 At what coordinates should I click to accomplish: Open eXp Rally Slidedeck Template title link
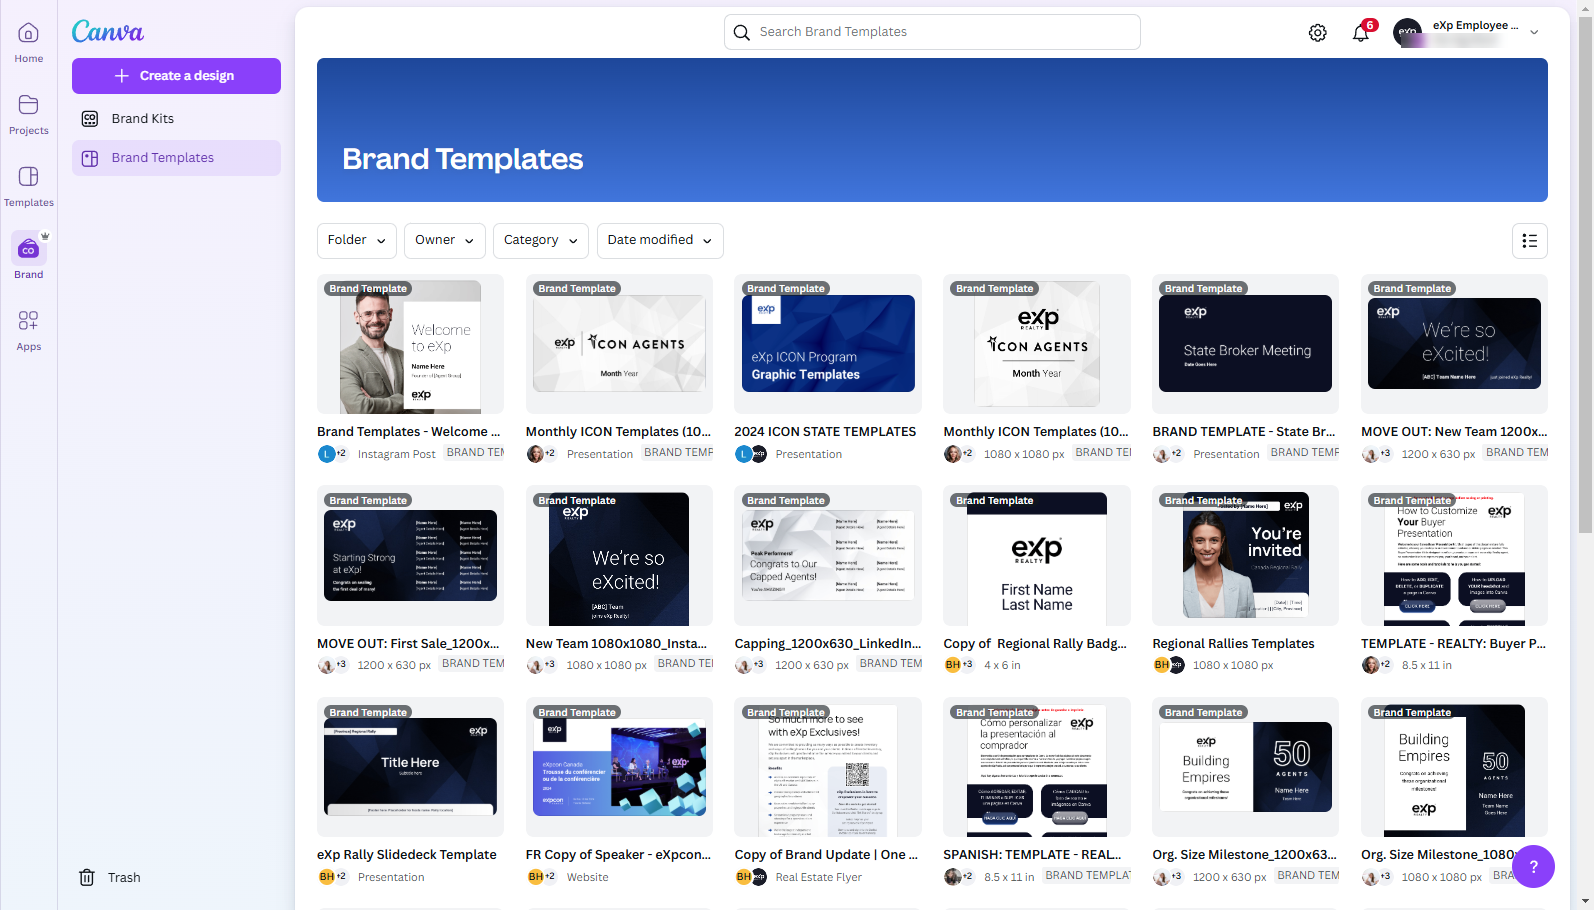pyautogui.click(x=407, y=855)
